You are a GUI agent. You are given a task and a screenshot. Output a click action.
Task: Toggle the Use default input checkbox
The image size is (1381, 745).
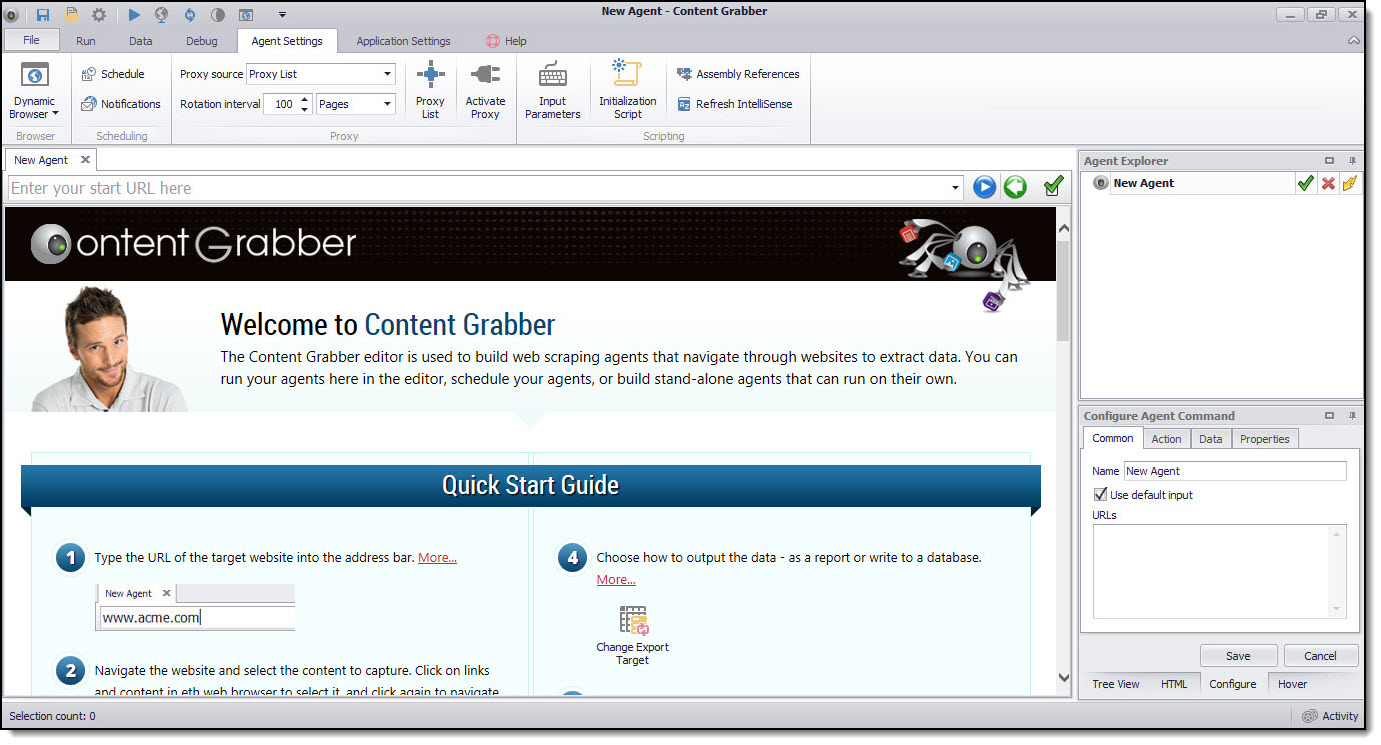coord(1101,495)
